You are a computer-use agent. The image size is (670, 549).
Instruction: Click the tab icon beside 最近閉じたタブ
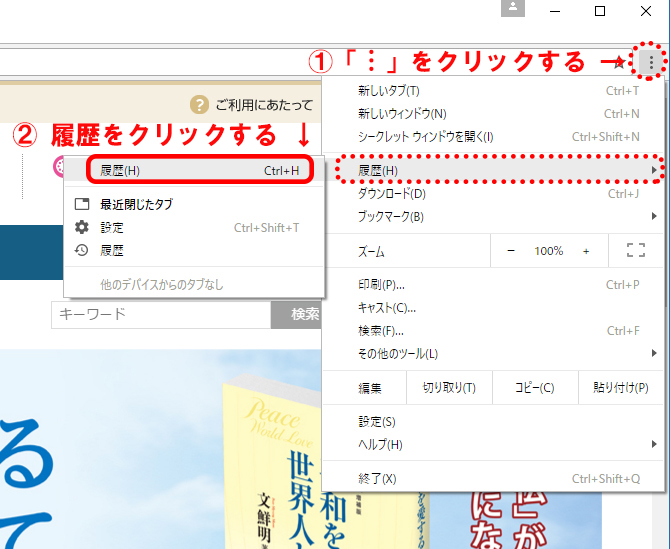82,204
